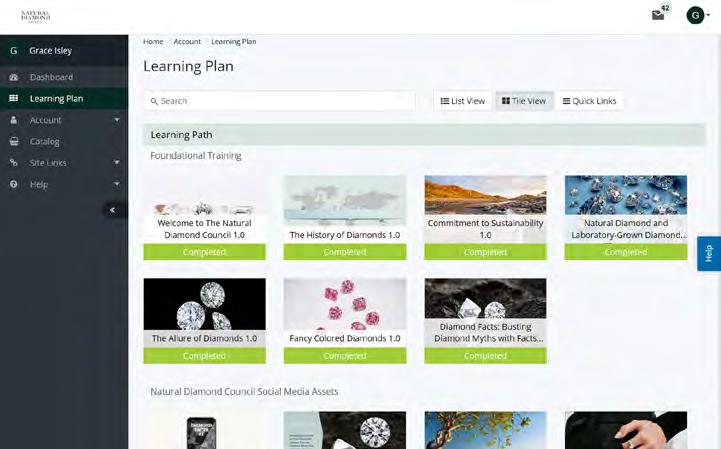Viewport: 721px width, 449px height.
Task: Open the mail inbox envelope icon
Action: coord(658,15)
